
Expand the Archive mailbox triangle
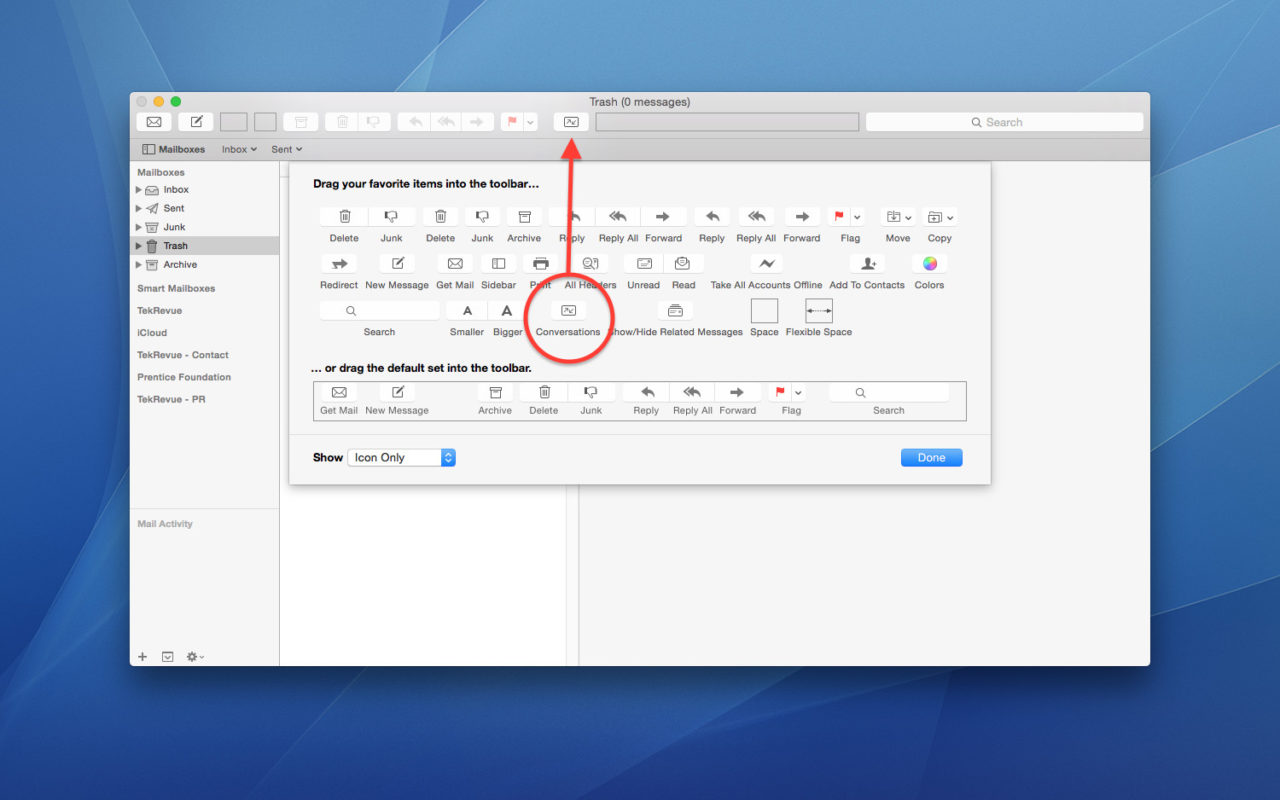pos(139,265)
